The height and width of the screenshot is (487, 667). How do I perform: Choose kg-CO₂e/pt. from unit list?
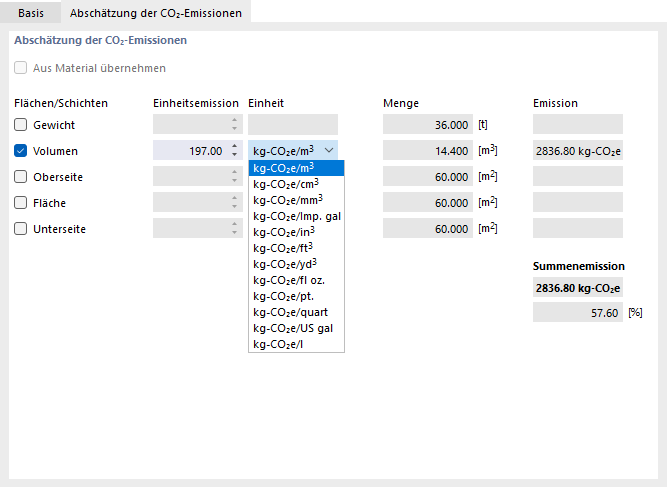[x=296, y=296]
